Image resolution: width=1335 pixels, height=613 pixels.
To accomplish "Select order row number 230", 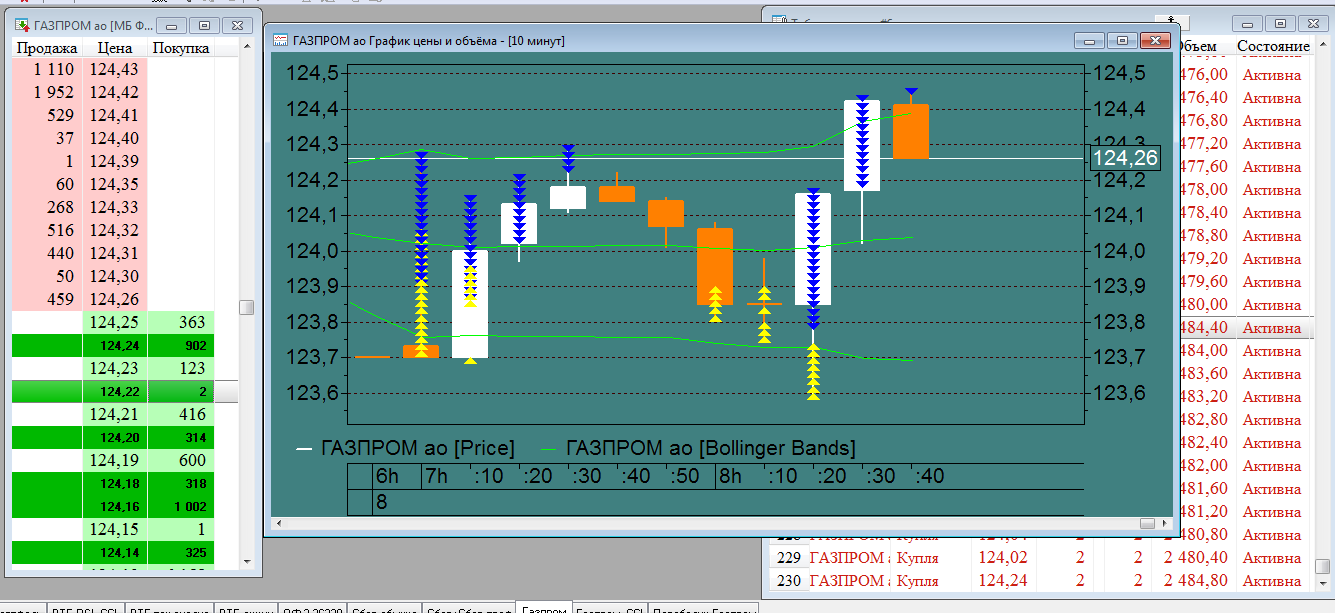I will tap(789, 581).
